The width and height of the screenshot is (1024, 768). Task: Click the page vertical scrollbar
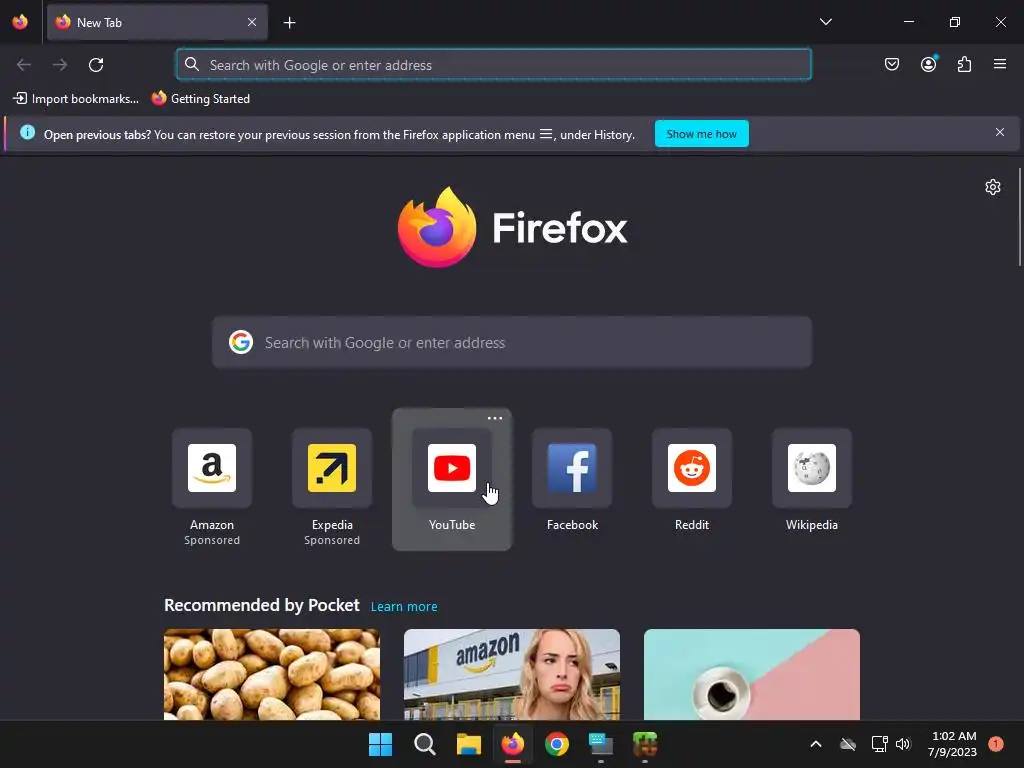coord(1019,217)
